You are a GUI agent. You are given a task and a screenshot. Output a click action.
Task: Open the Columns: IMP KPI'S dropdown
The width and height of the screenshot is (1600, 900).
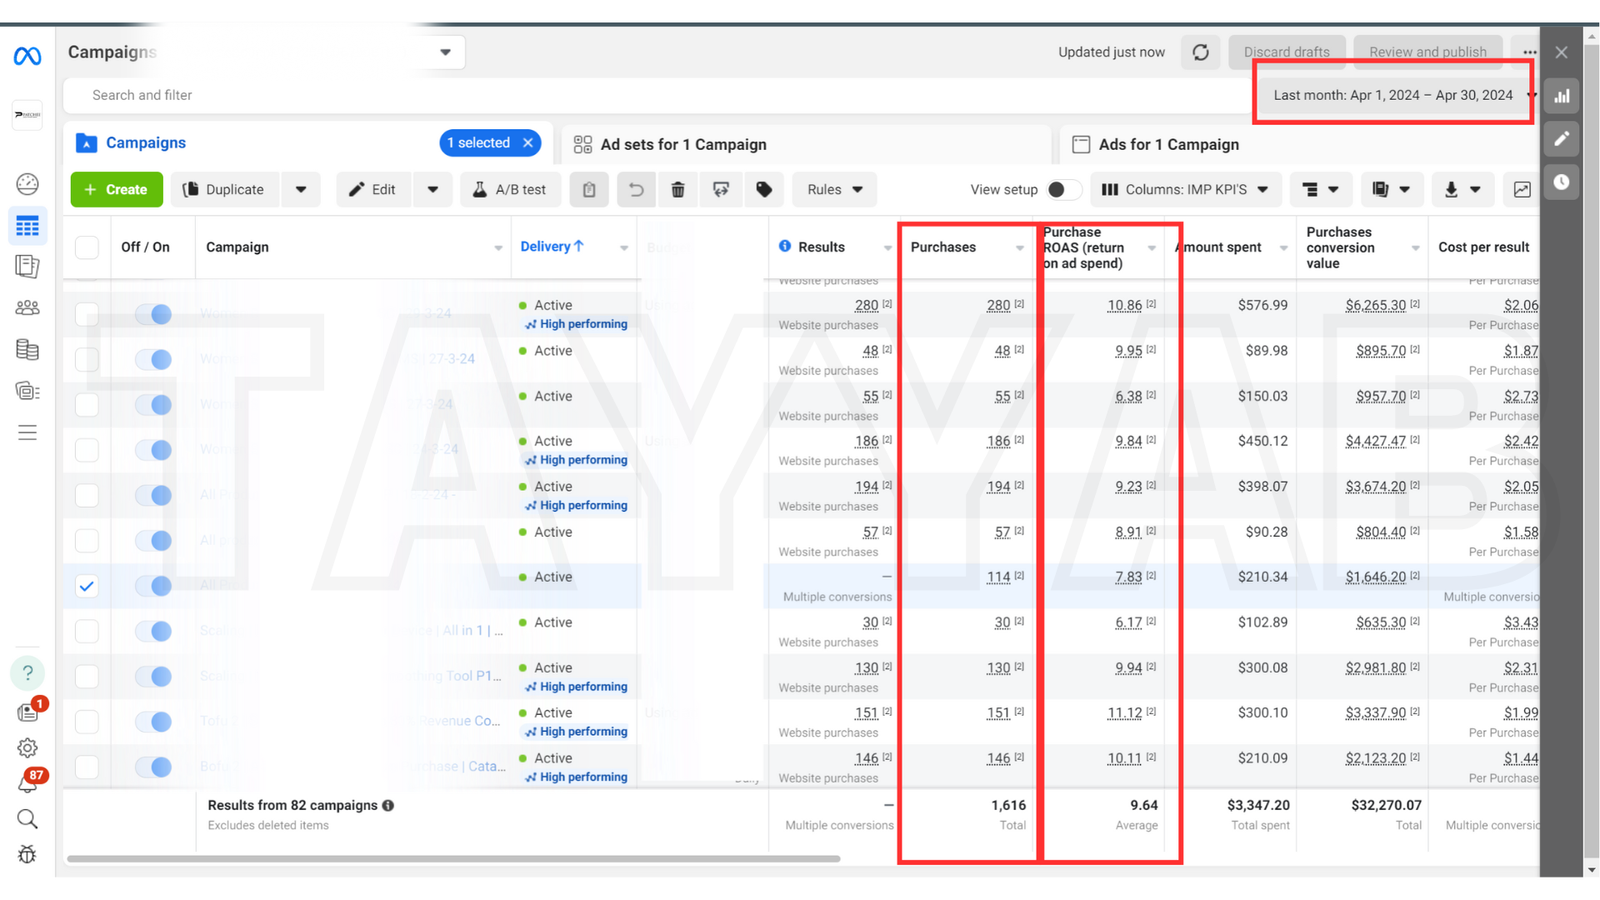click(1185, 189)
